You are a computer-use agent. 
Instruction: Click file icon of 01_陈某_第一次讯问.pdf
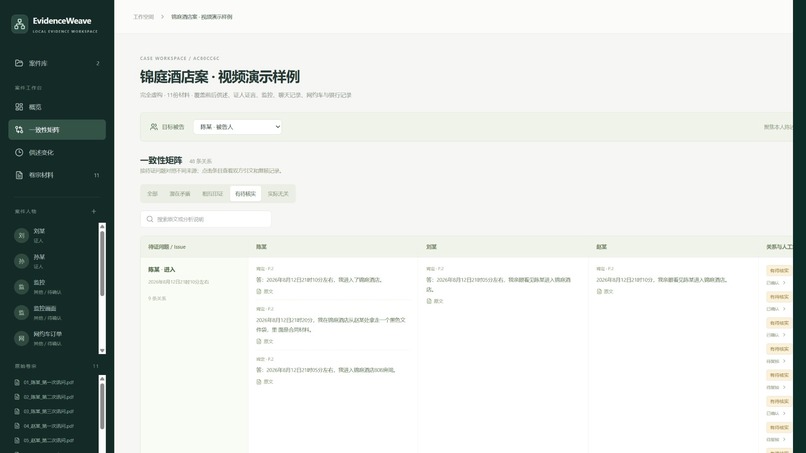(18, 383)
